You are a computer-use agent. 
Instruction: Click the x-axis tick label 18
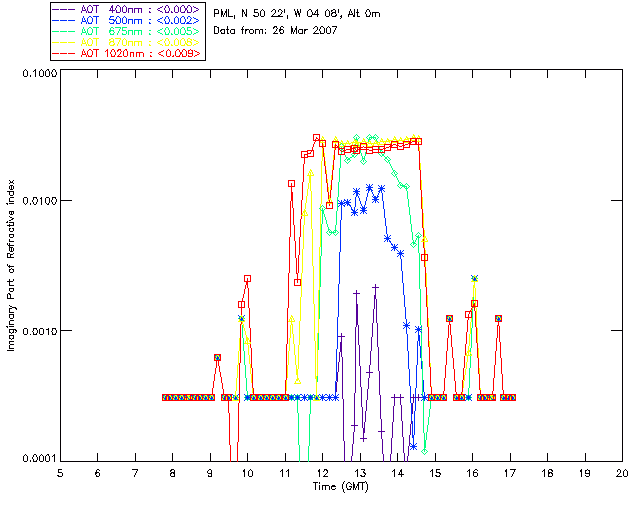[547, 473]
